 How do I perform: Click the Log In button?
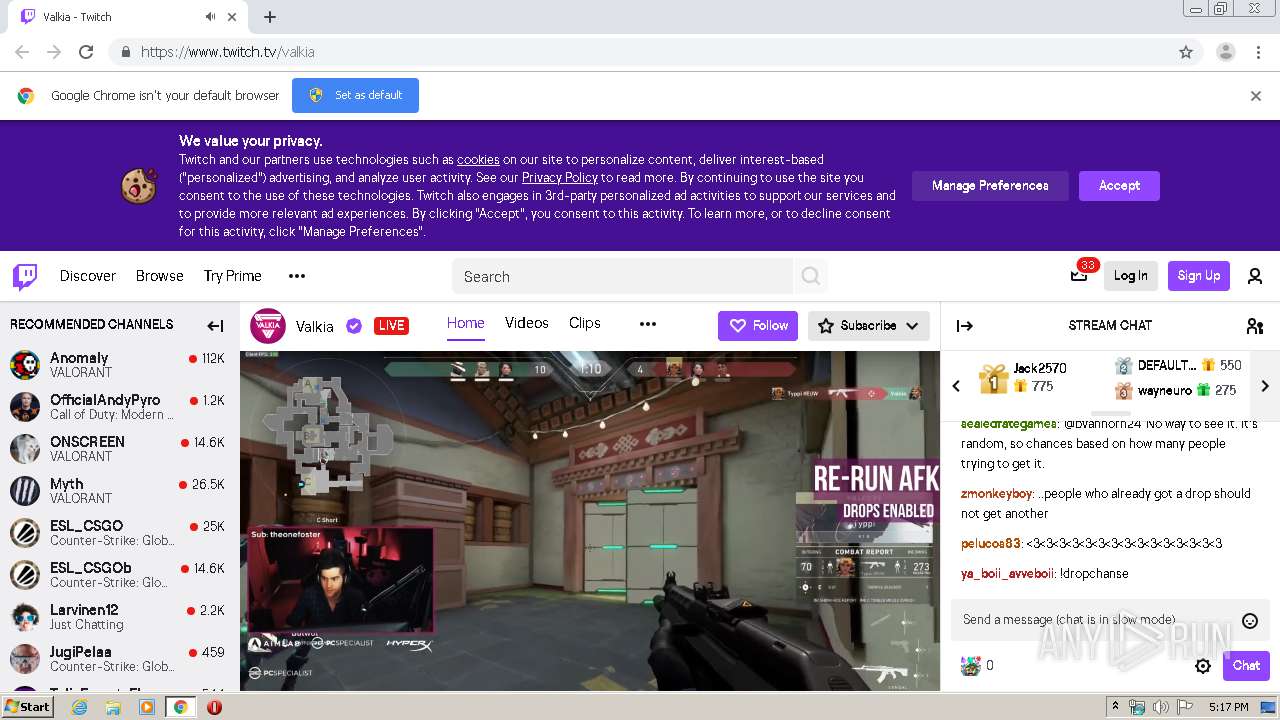(1131, 276)
